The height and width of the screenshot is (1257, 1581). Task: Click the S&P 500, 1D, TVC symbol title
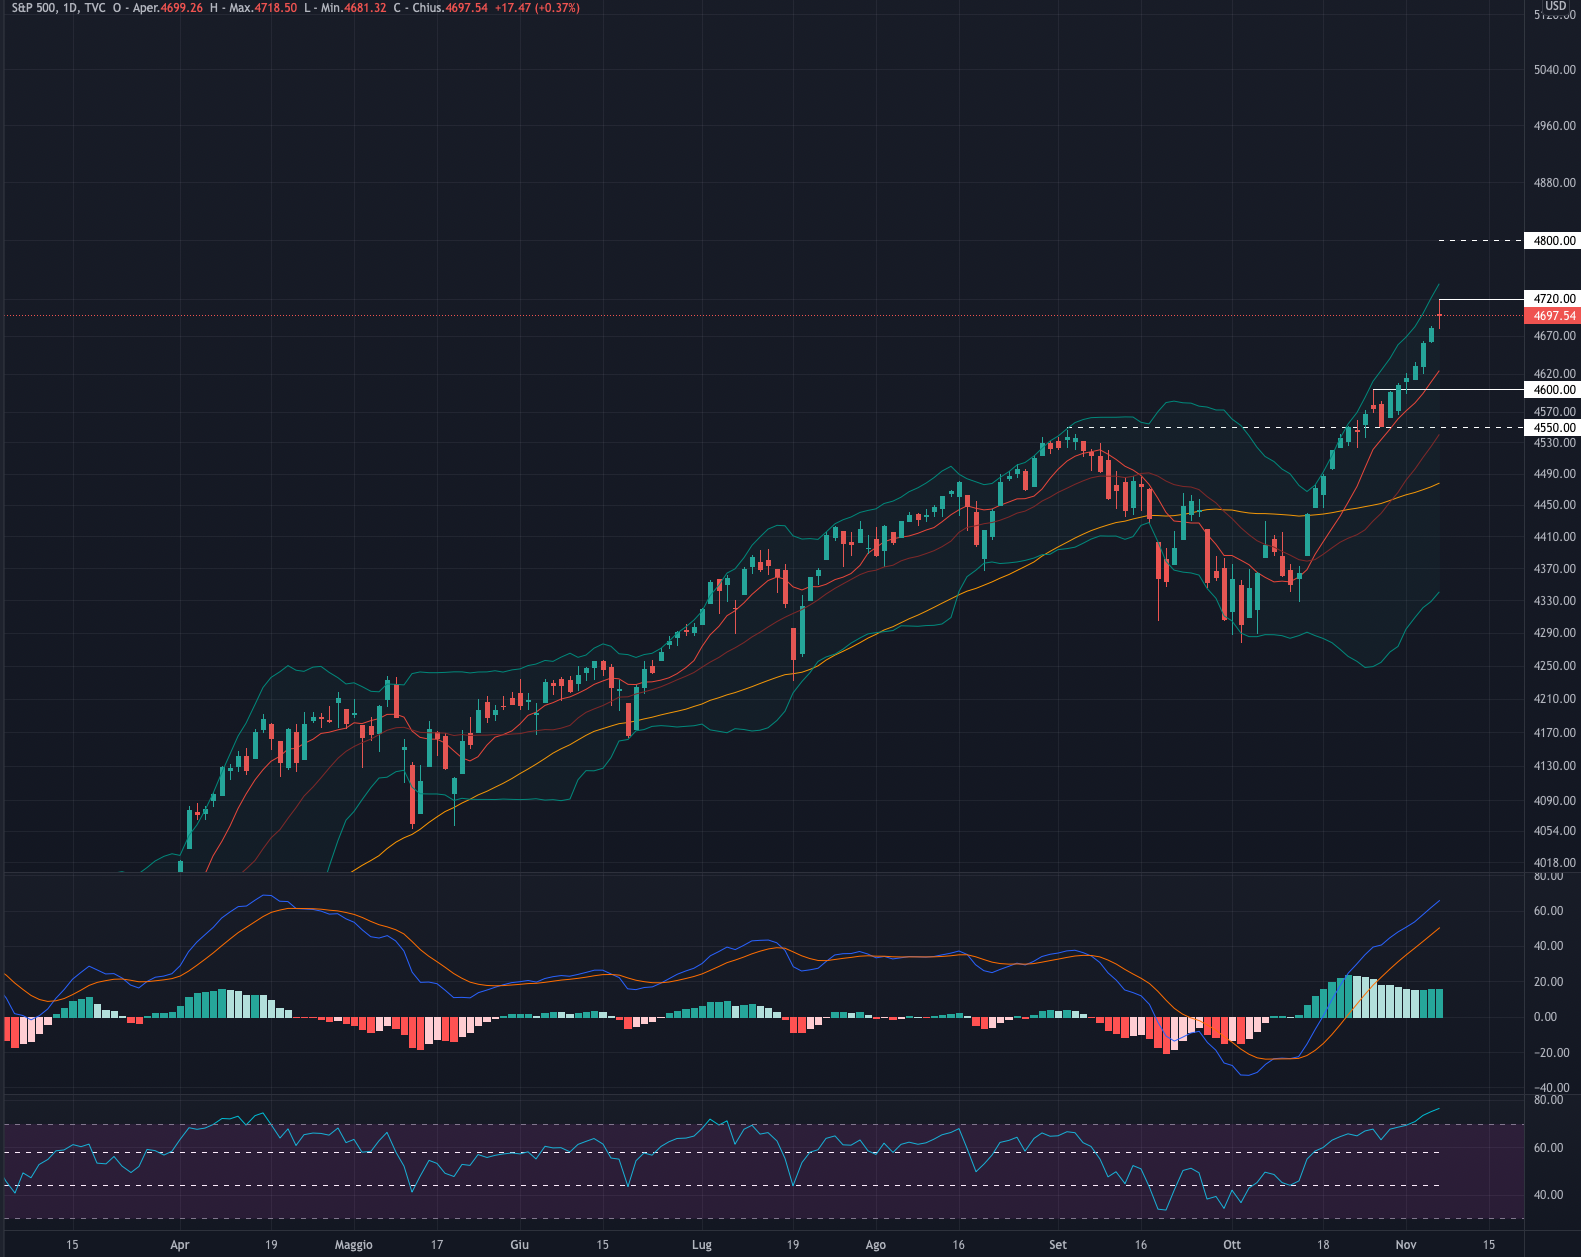[x=58, y=8]
